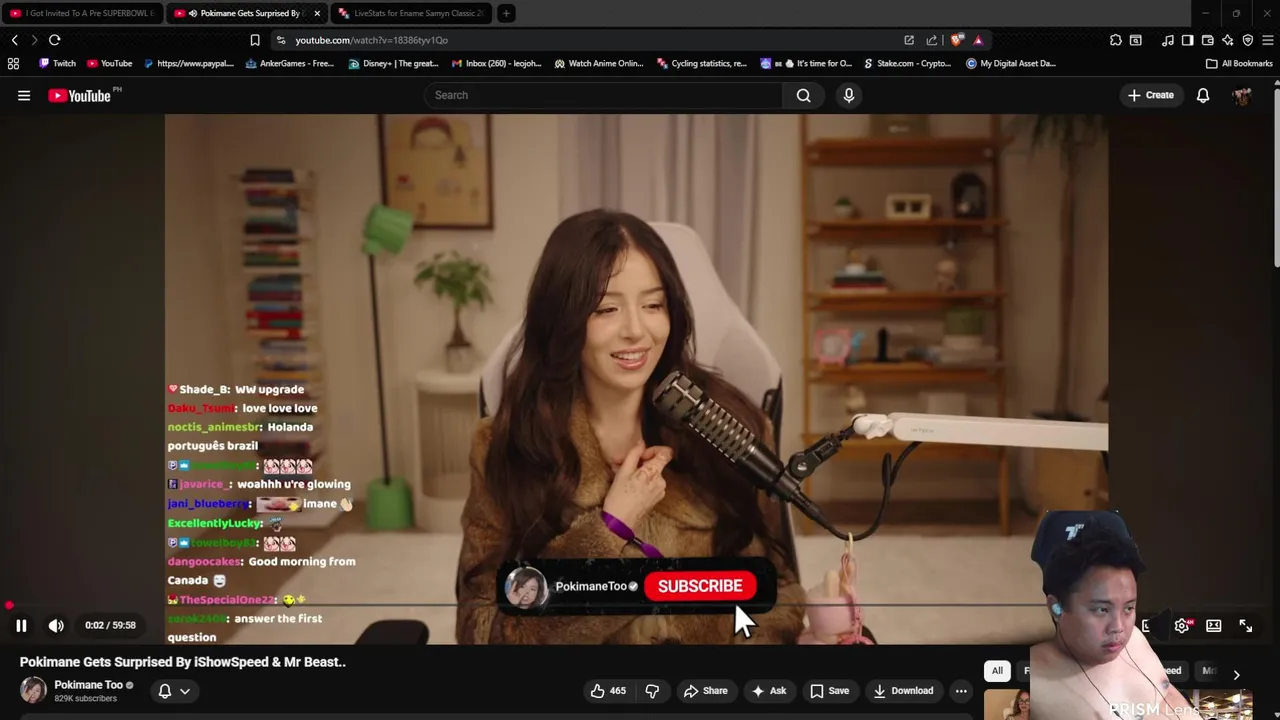Focus the YouTube Search field

pyautogui.click(x=602, y=95)
